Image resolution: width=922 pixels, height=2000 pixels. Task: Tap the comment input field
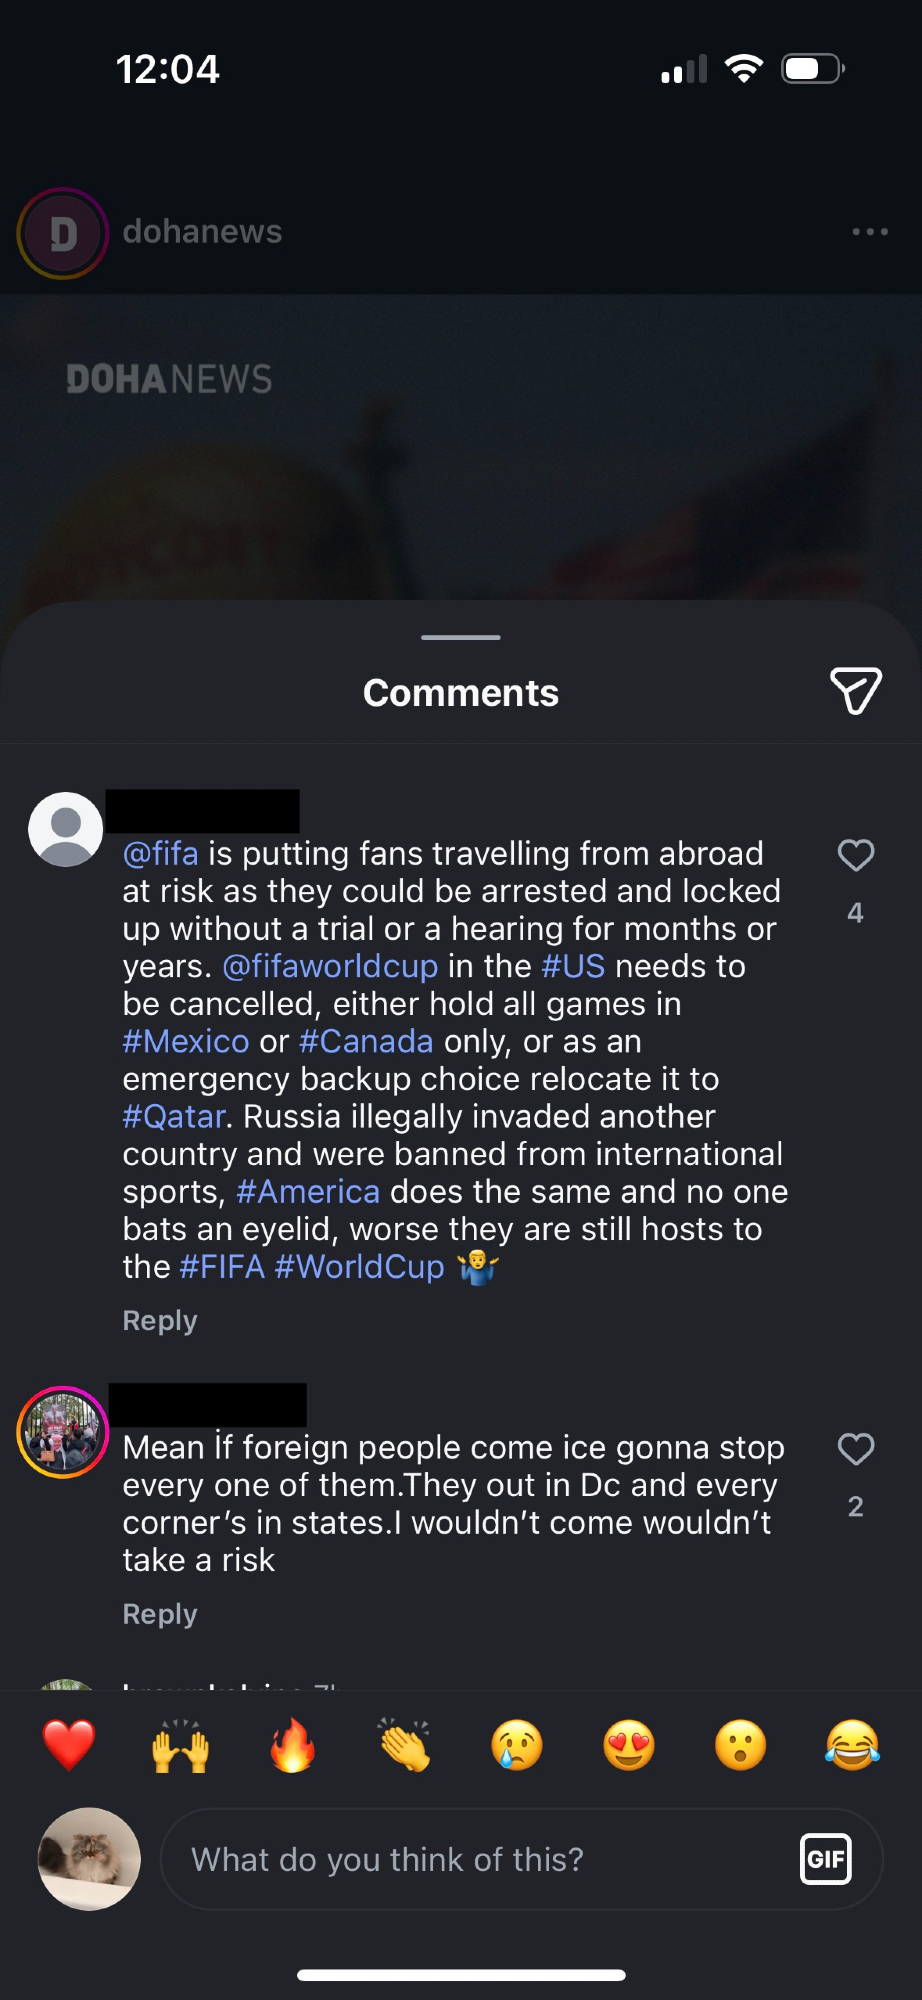pos(480,1859)
